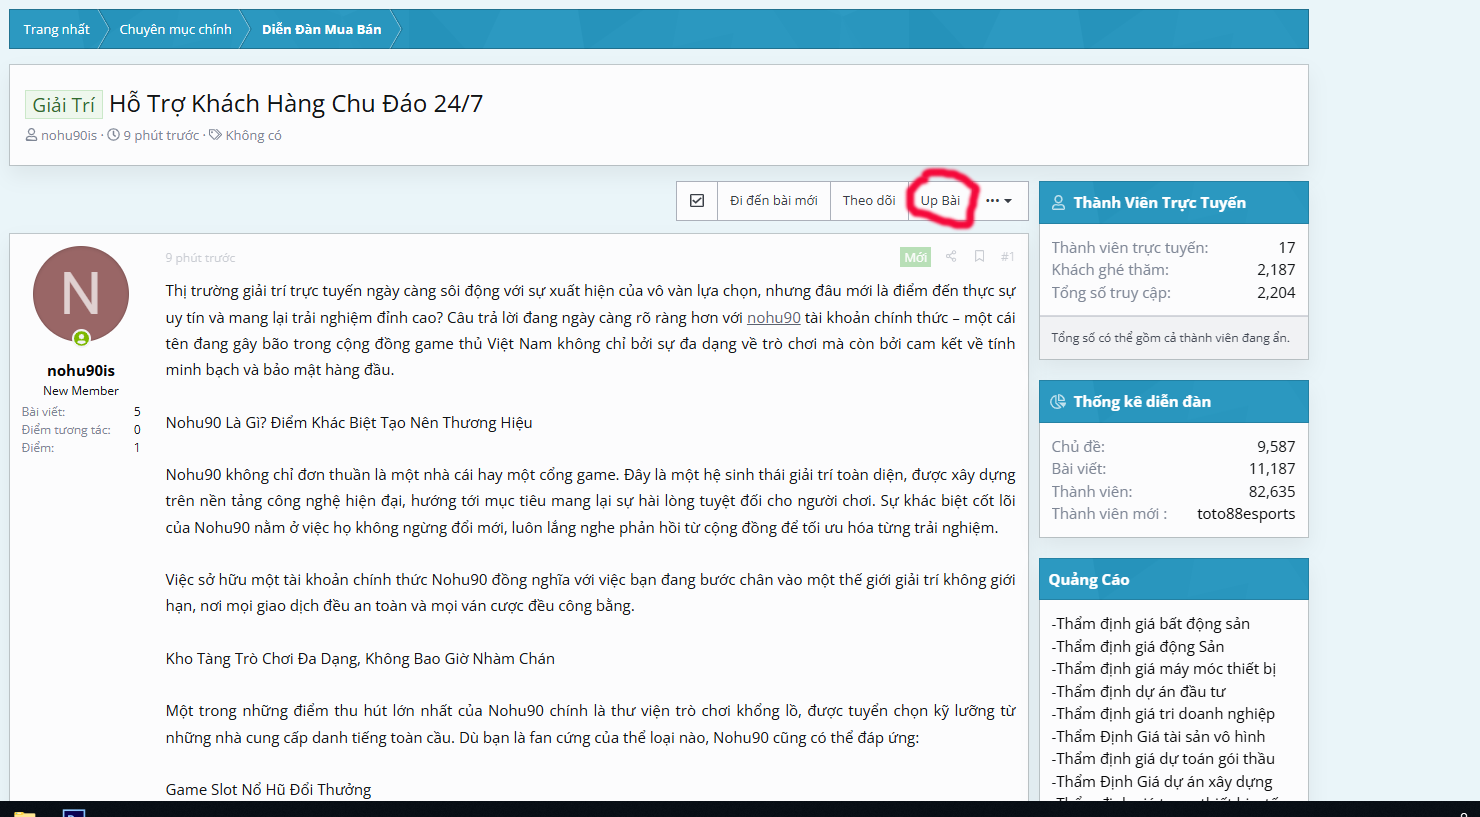Click the post number #1 permalink
Viewport: 1480px width, 817px height.
point(1007,257)
